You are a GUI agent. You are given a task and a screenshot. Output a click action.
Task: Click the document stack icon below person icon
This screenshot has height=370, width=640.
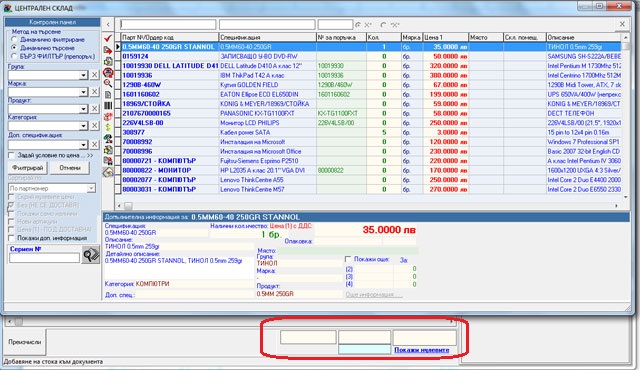point(108,150)
